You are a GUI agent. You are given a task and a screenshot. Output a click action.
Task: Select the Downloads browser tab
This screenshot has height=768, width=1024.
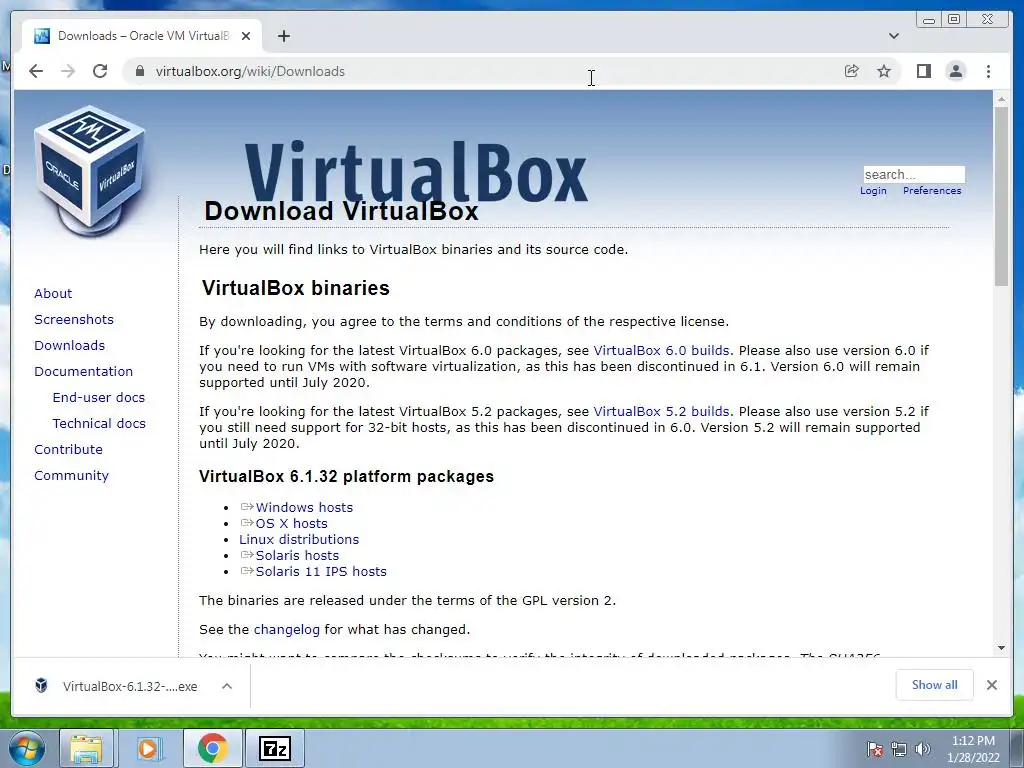pyautogui.click(x=142, y=36)
